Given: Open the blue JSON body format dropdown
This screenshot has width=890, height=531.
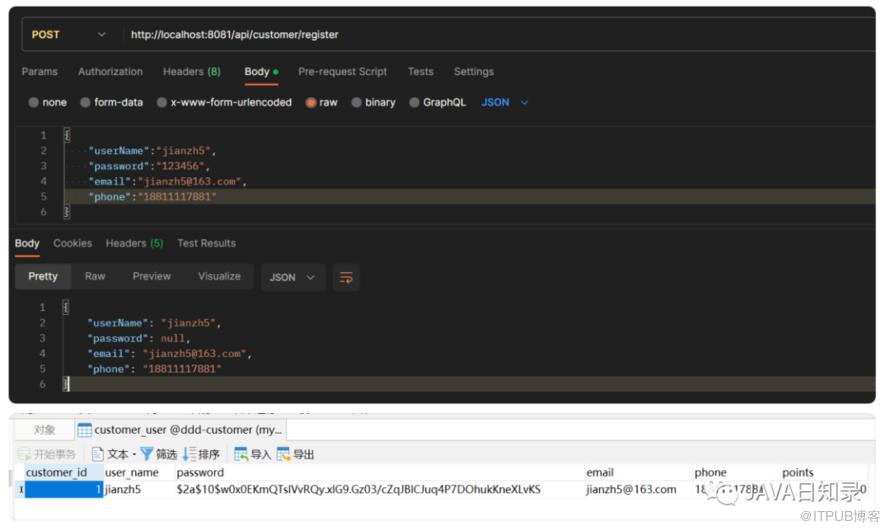Looking at the screenshot, I should pyautogui.click(x=505, y=103).
